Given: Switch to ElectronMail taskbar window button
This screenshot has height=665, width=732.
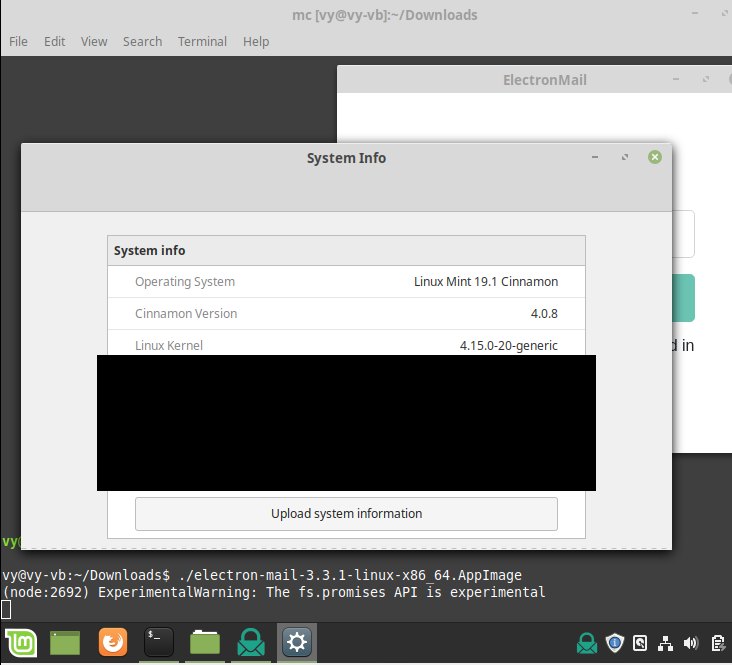Looking at the screenshot, I should coord(251,642).
